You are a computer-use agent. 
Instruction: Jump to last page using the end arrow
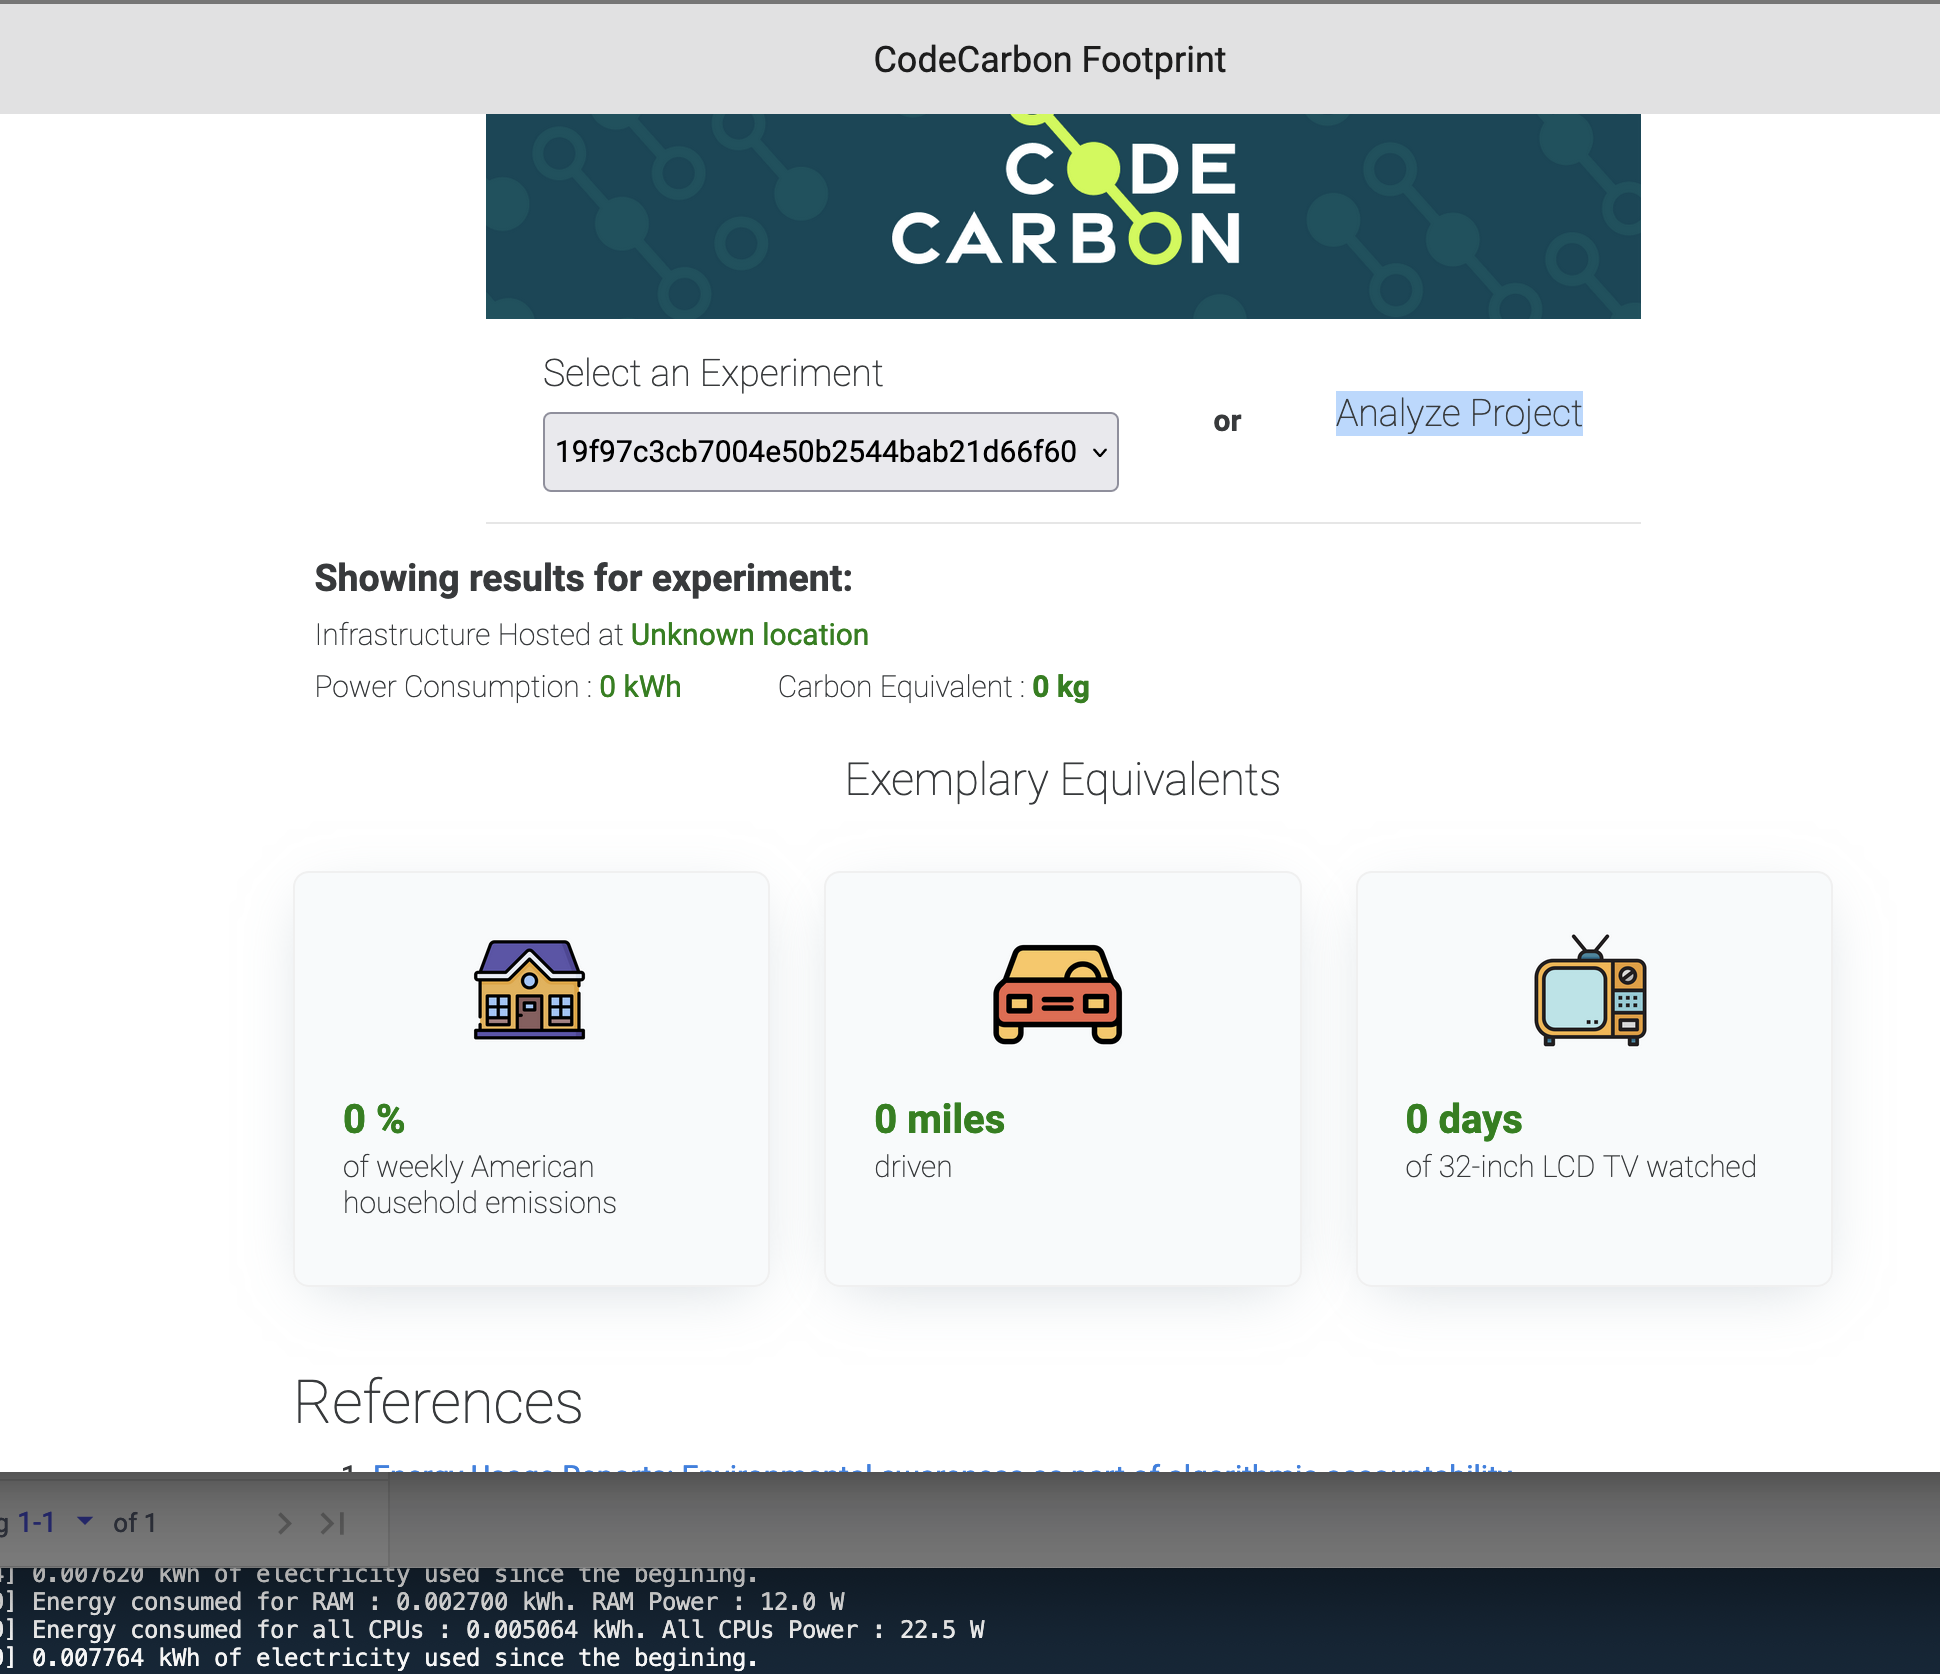332,1522
